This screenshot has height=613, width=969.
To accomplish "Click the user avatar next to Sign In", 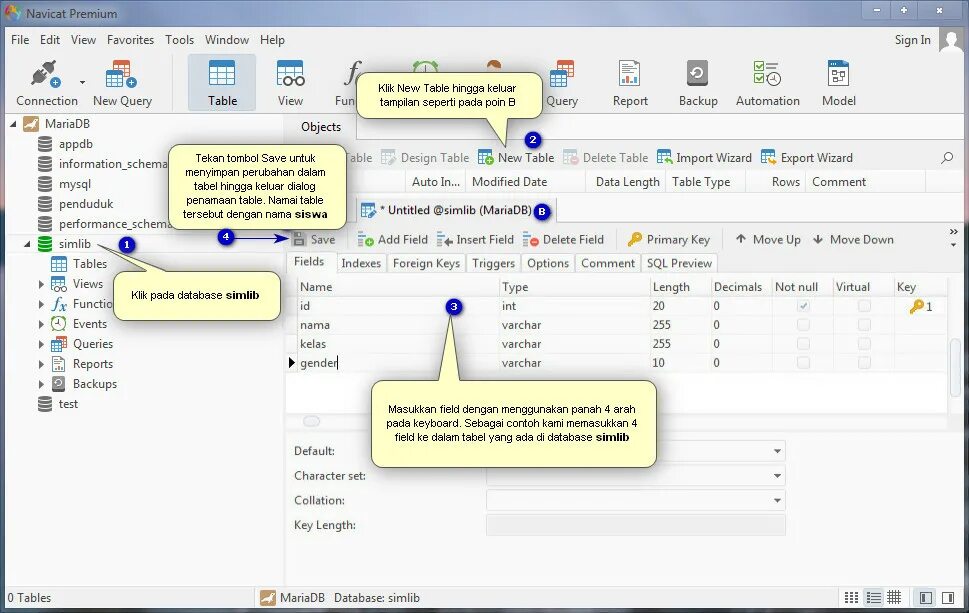I will click(x=950, y=40).
